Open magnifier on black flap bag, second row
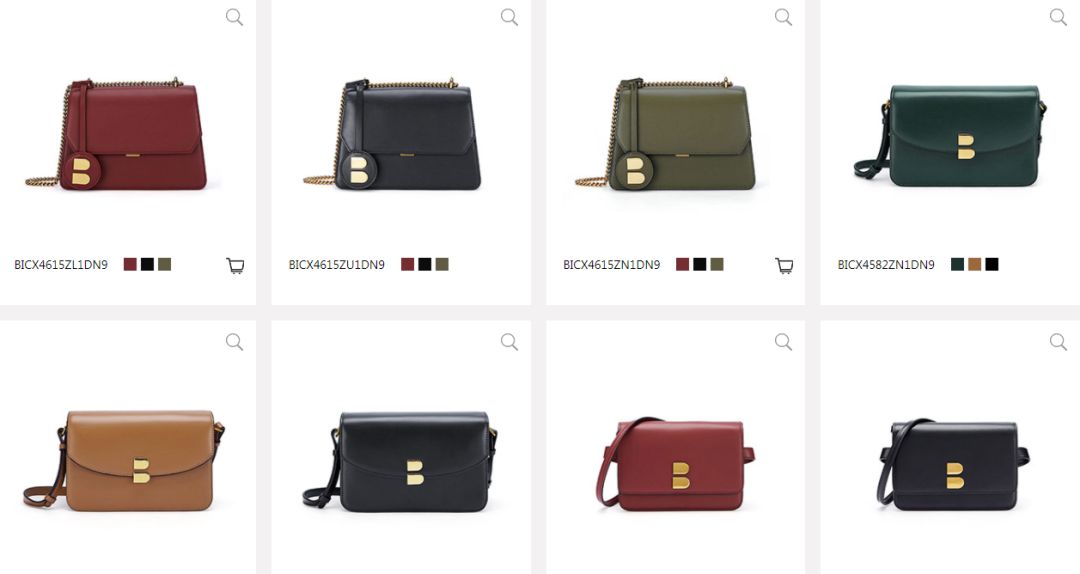The height and width of the screenshot is (574, 1080). click(x=509, y=342)
